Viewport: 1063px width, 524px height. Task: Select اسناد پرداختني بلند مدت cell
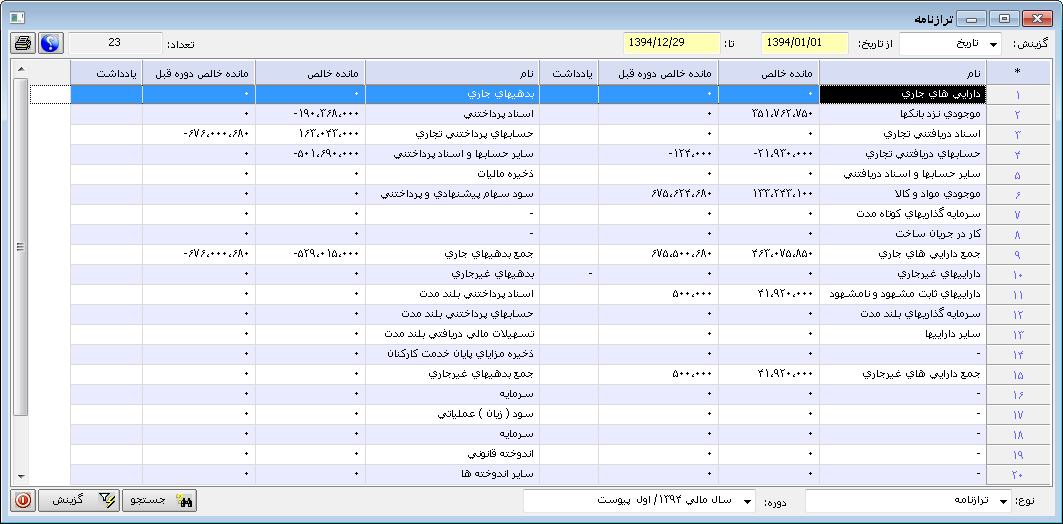pos(453,294)
